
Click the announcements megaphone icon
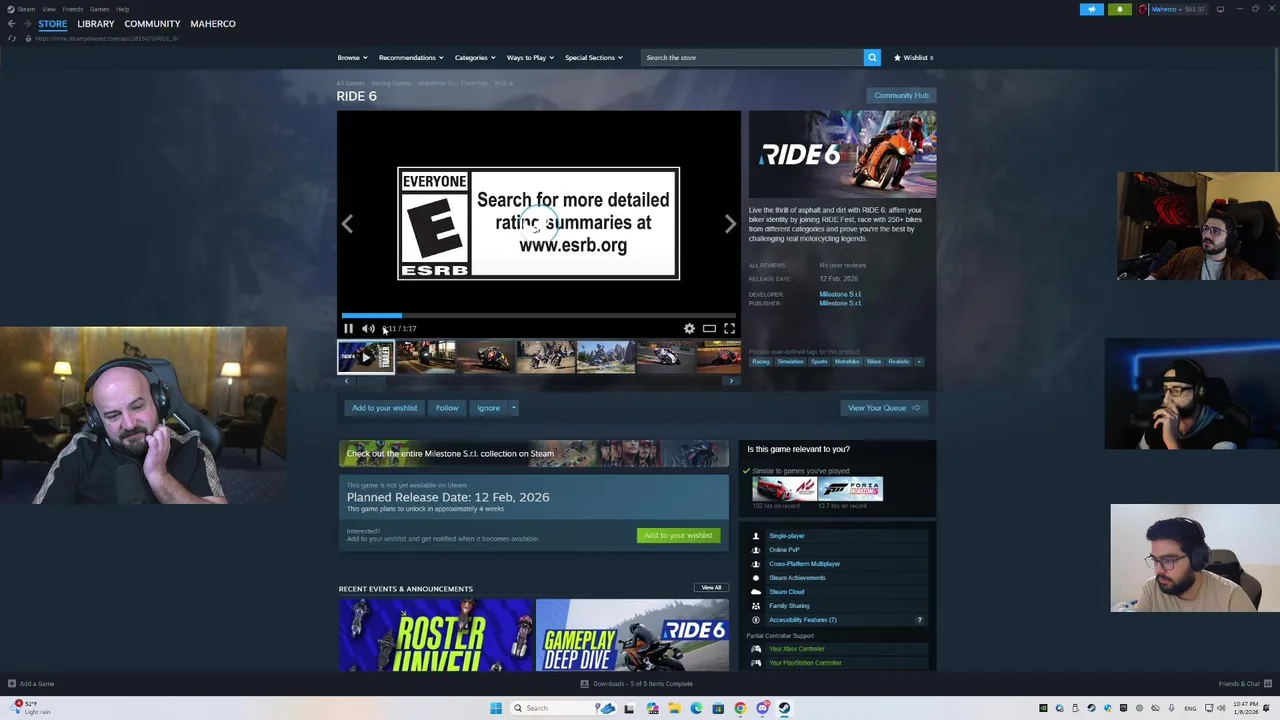click(x=1092, y=9)
